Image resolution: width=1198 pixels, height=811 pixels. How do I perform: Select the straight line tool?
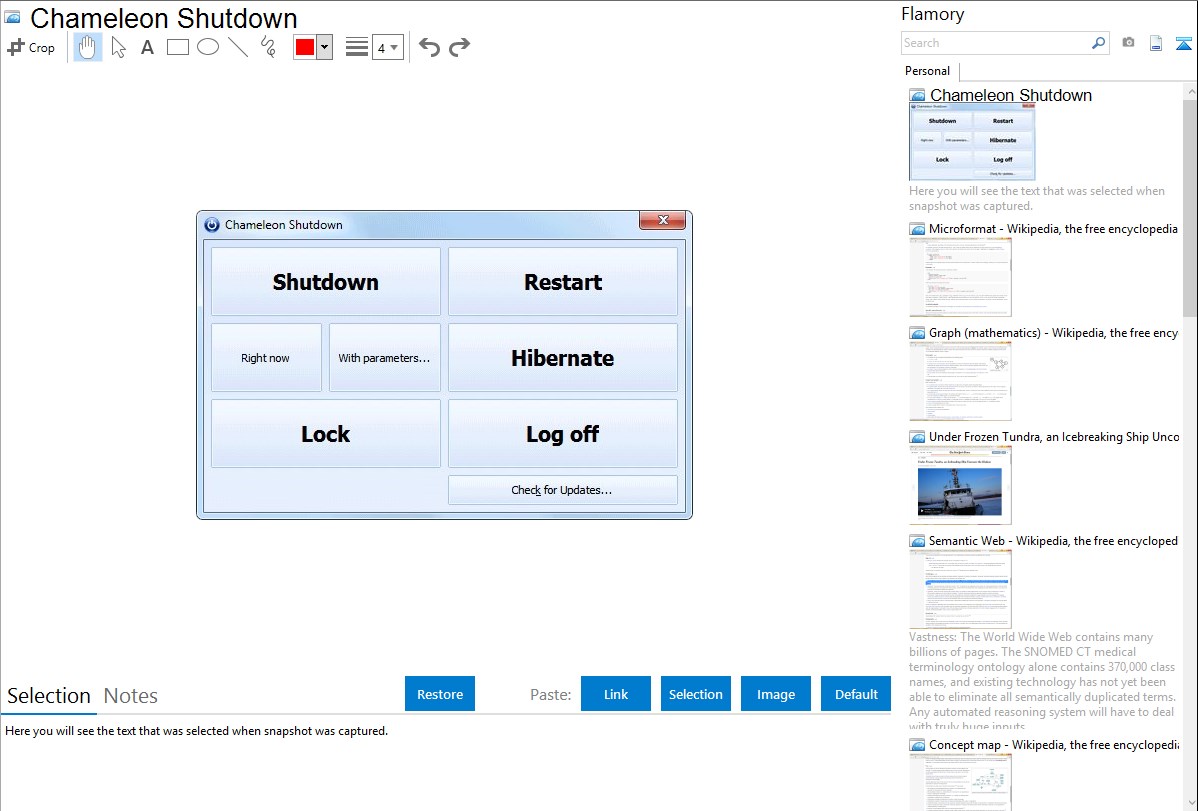[237, 47]
